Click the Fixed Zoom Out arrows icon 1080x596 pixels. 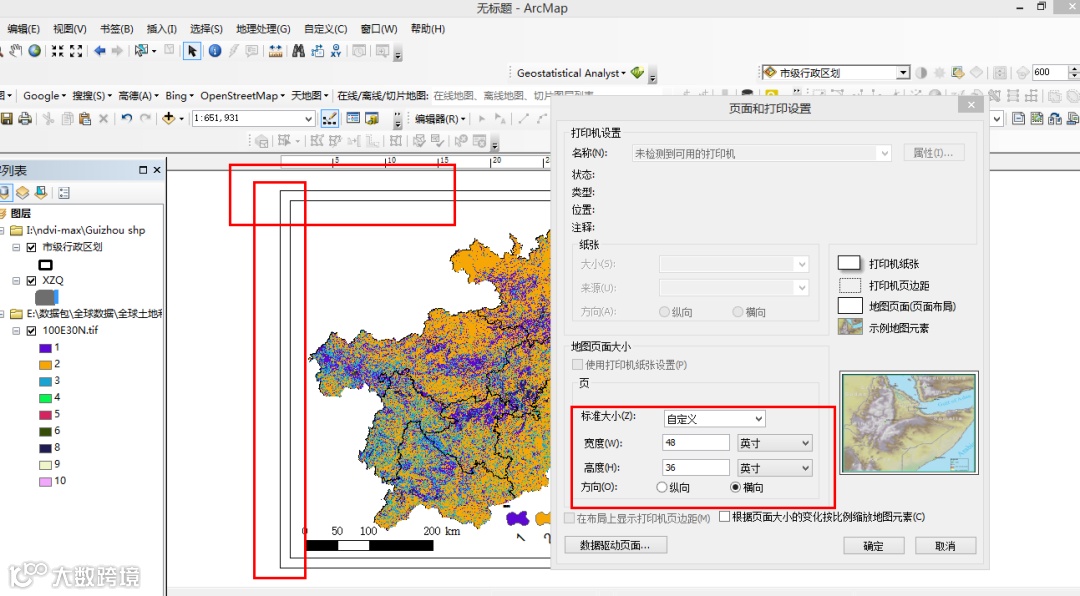(76, 51)
